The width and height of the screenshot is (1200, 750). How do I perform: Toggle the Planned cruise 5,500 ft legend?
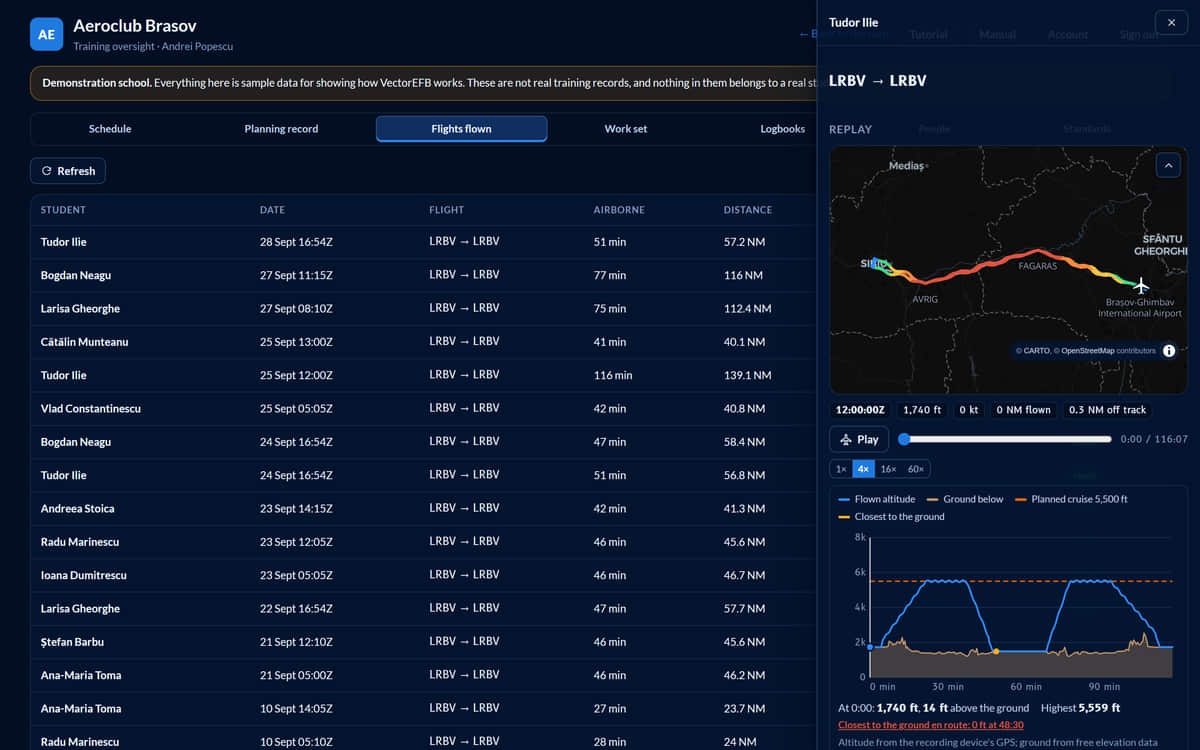[x=1071, y=499]
